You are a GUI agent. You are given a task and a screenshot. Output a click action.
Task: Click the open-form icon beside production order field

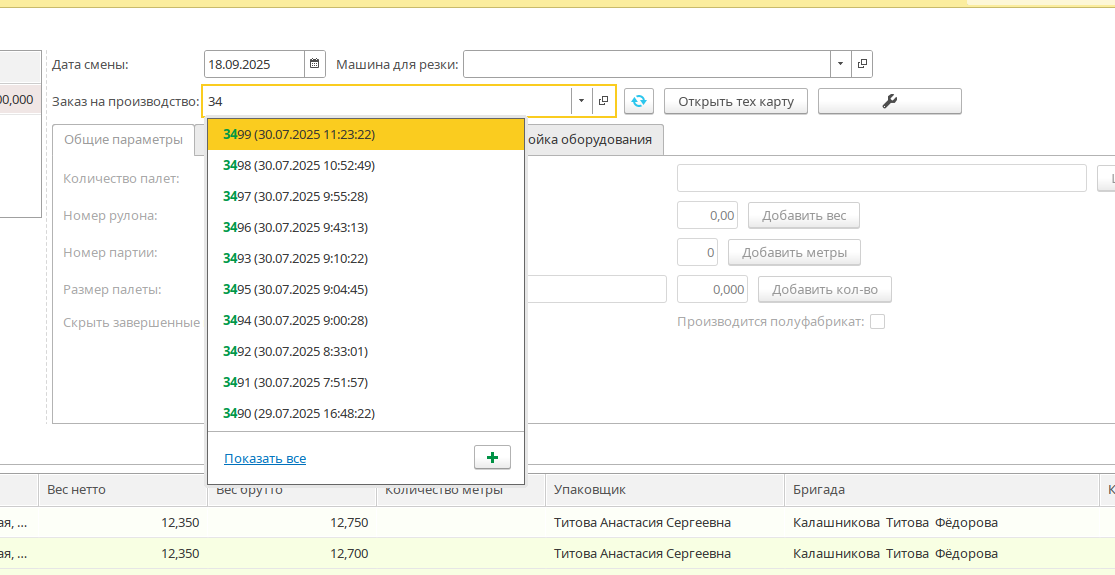point(603,101)
